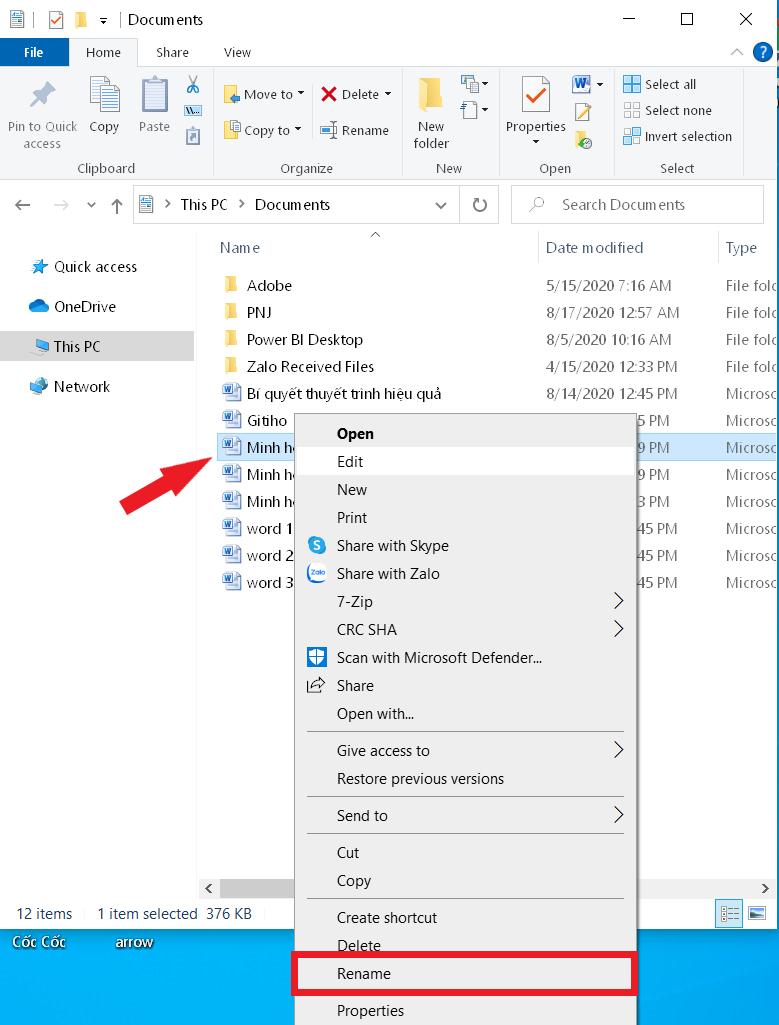
Task: Click the Word icon next to Gitiho
Action: [231, 420]
